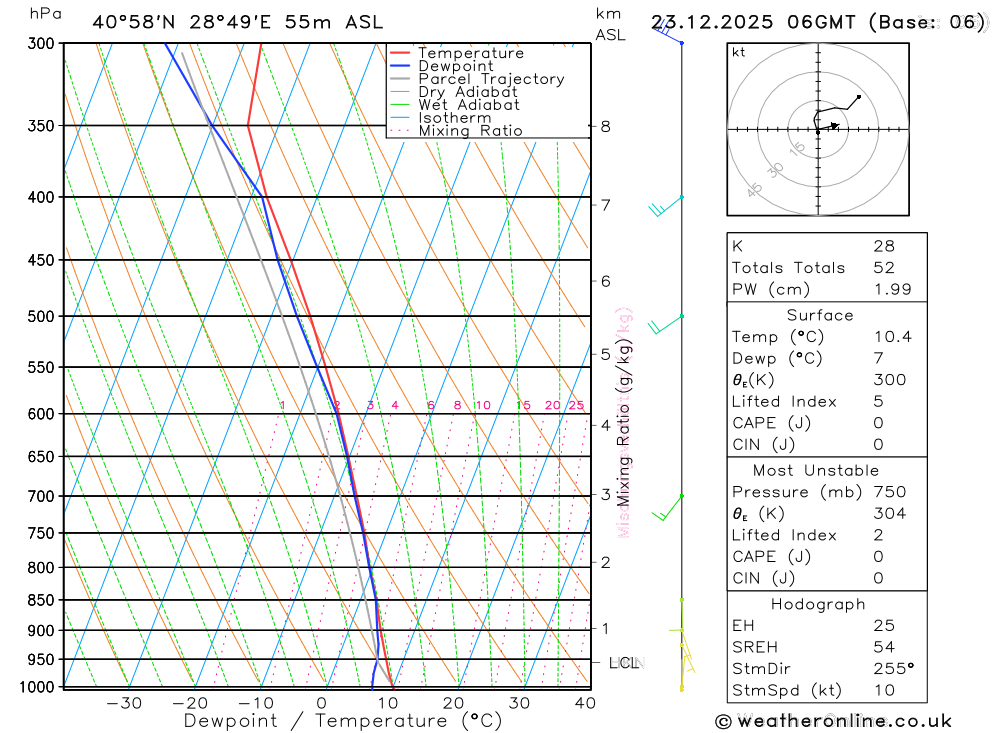
Task: Click the hodograph storm motion arrowhead
Action: click(835, 126)
